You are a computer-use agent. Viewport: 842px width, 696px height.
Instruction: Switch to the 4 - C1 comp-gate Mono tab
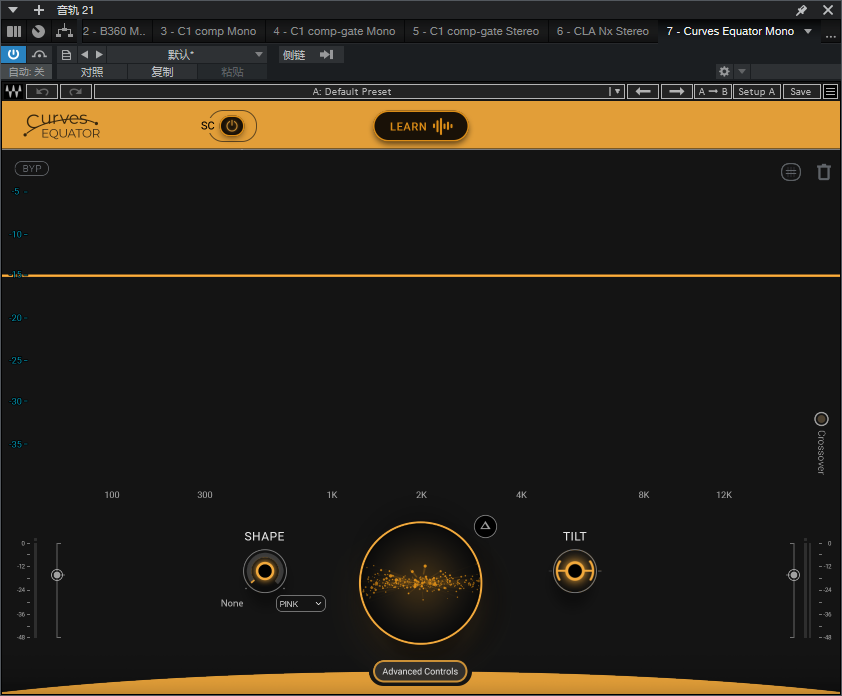334,31
